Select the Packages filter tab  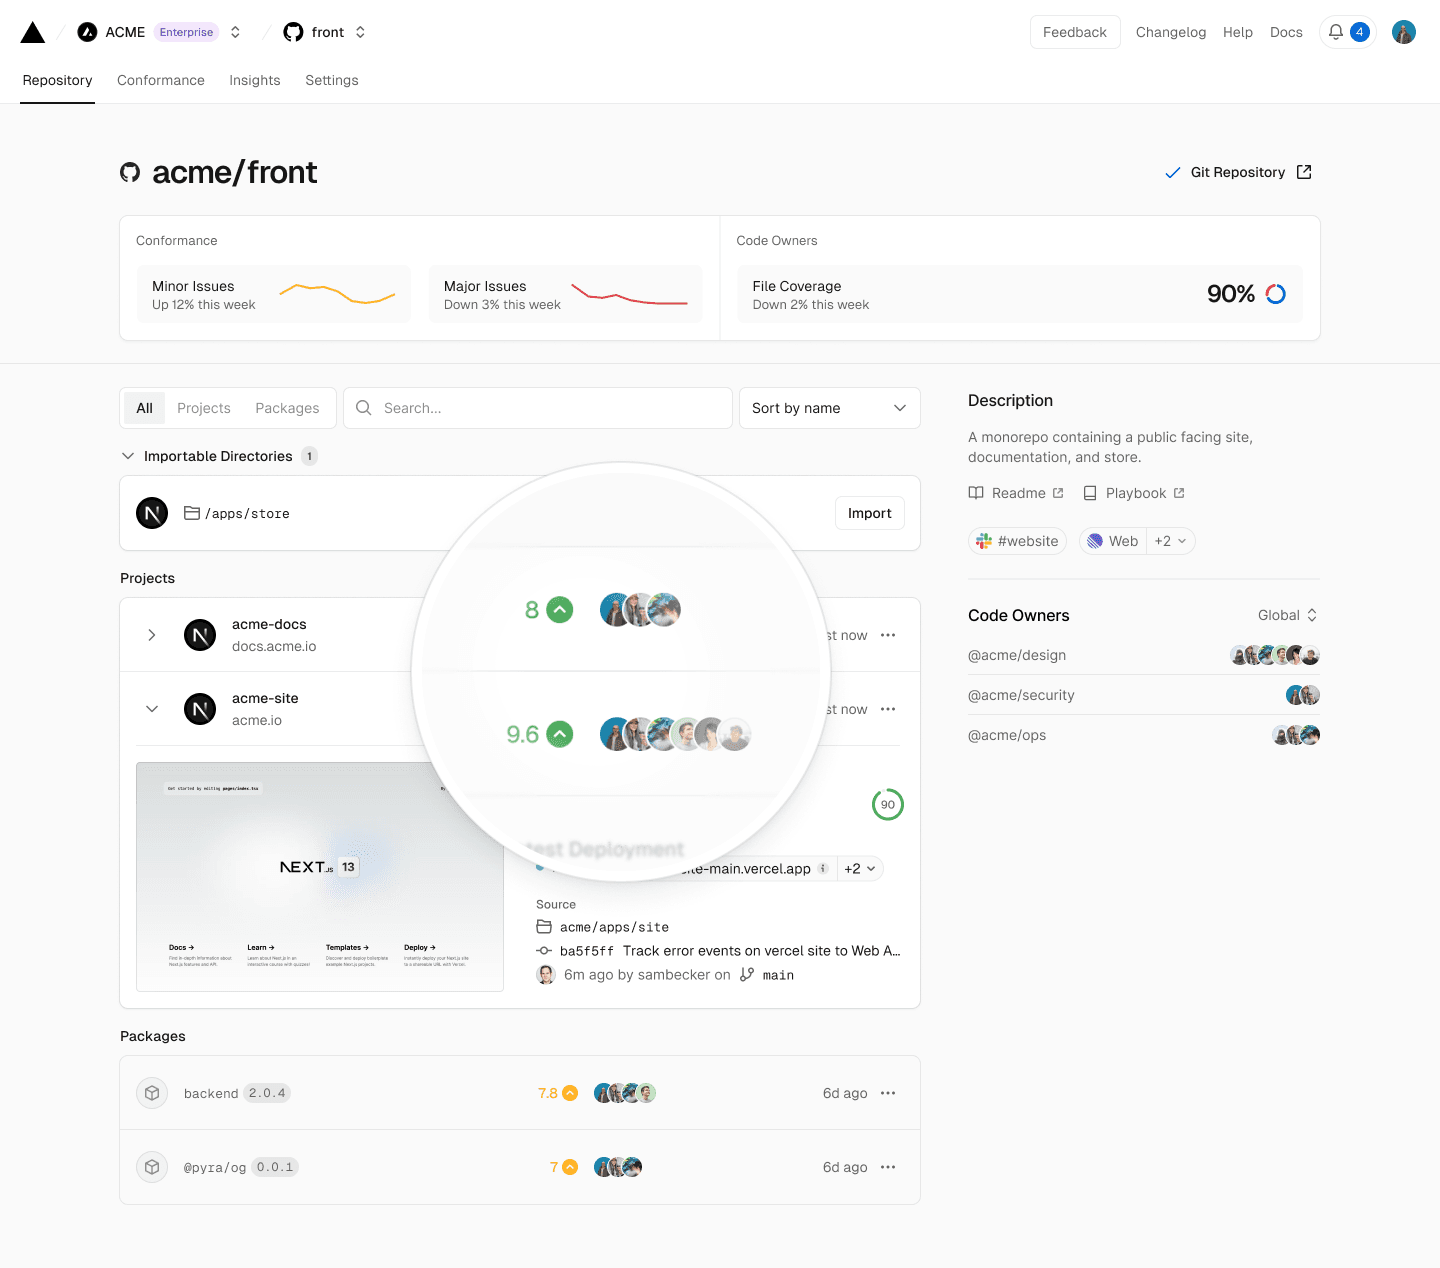tap(287, 408)
